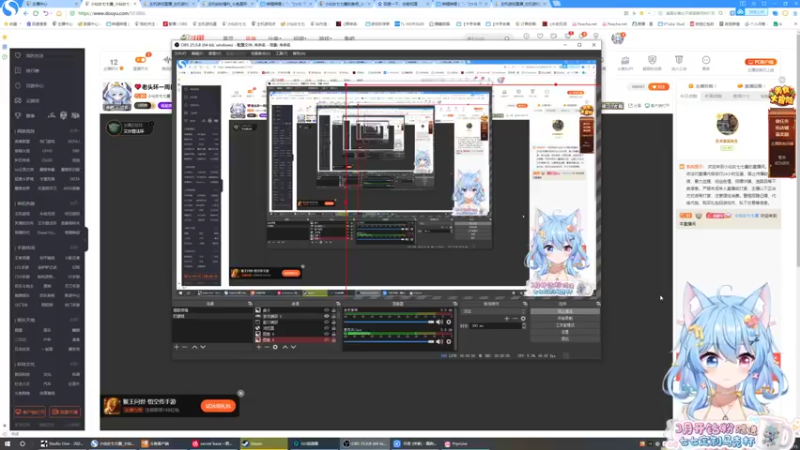Move selected source up in Sources panel

click(x=285, y=347)
